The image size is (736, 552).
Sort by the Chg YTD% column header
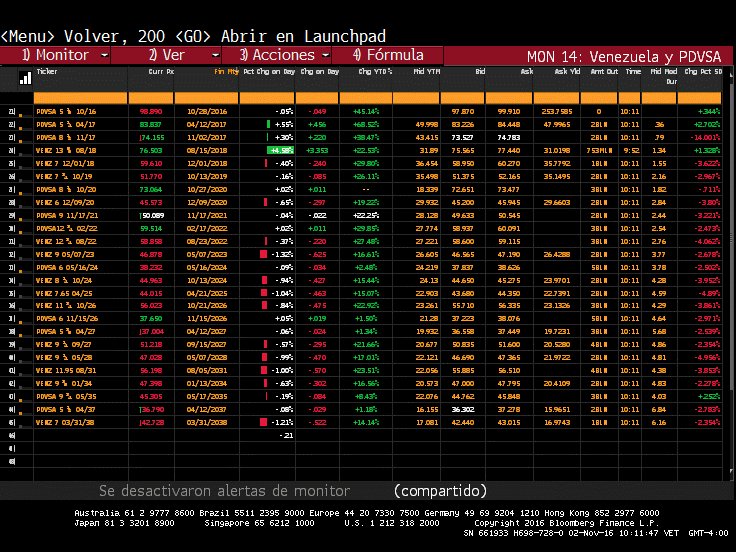point(375,71)
